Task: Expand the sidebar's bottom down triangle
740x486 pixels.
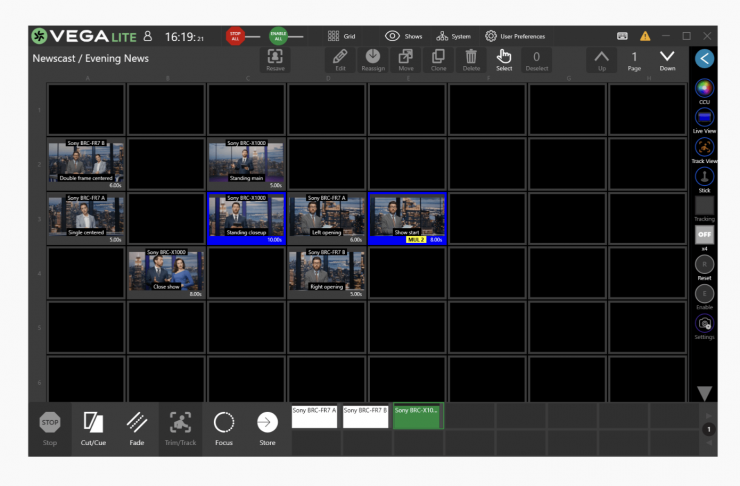Action: point(704,393)
